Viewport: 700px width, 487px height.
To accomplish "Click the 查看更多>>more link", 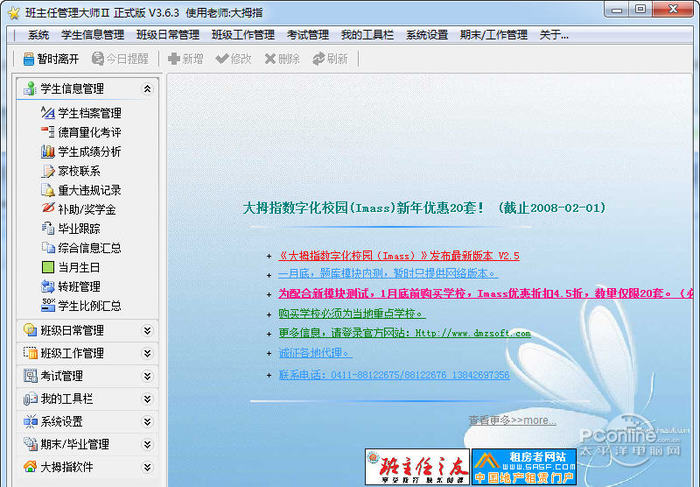I will 512,420.
